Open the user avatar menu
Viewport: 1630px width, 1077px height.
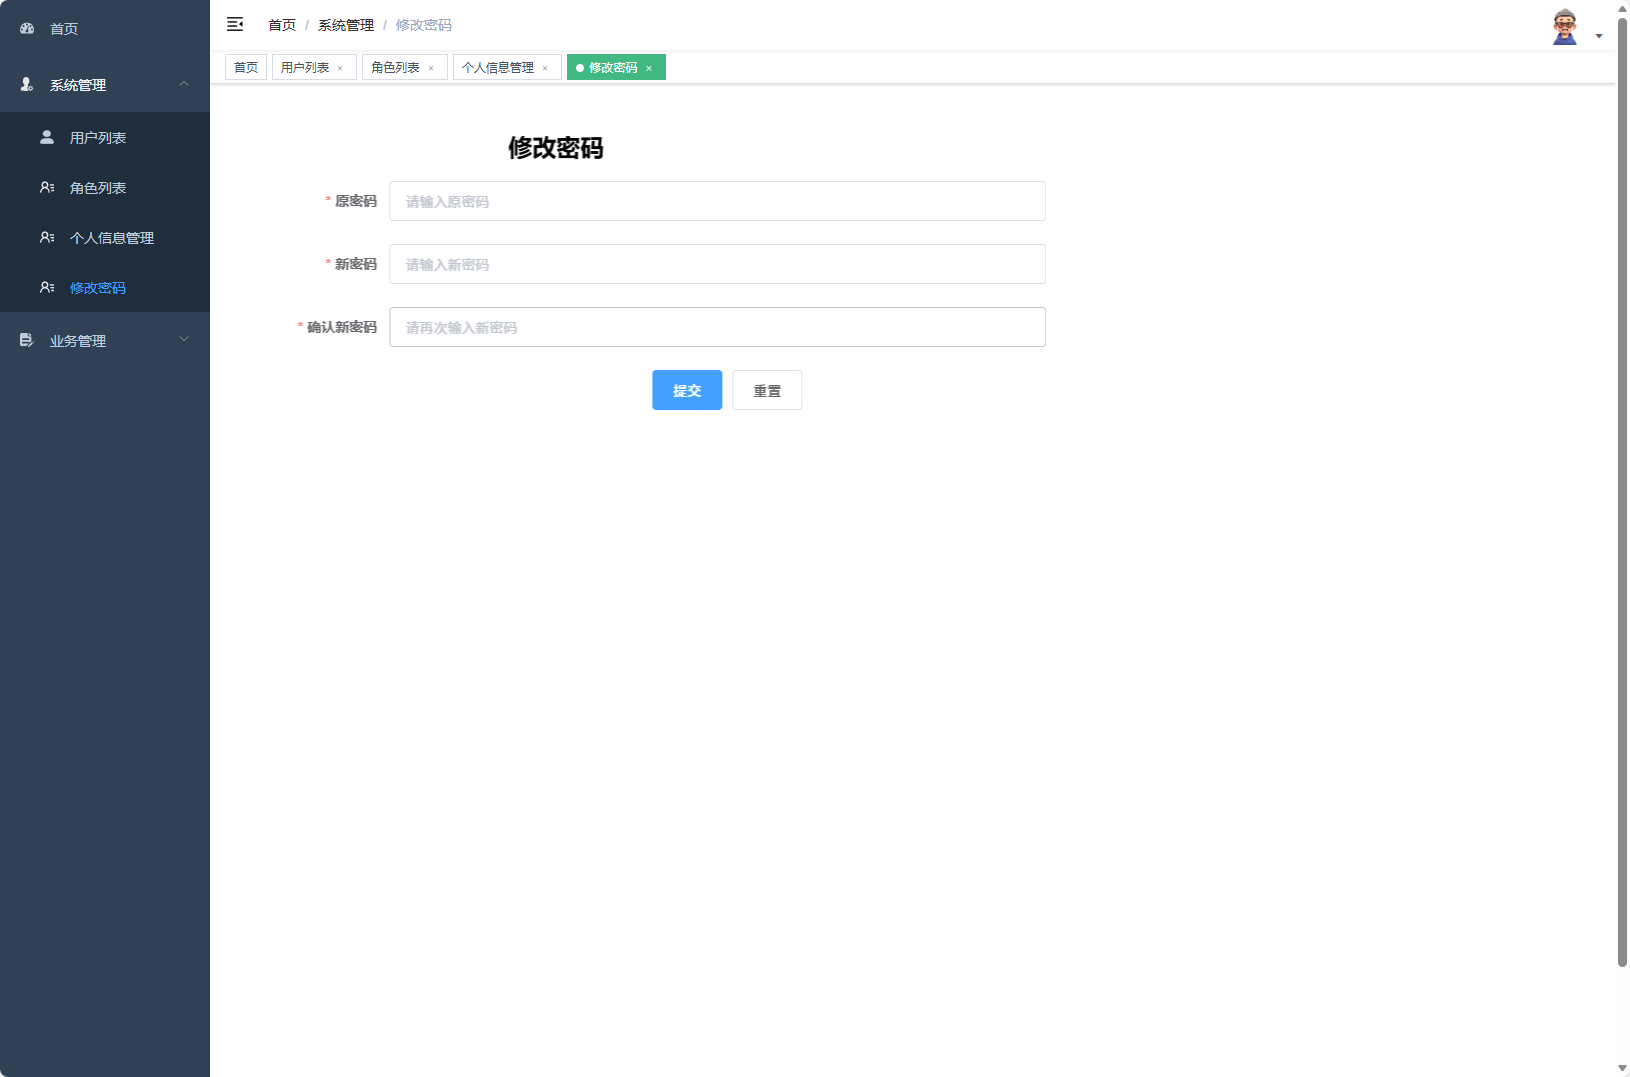click(1565, 25)
